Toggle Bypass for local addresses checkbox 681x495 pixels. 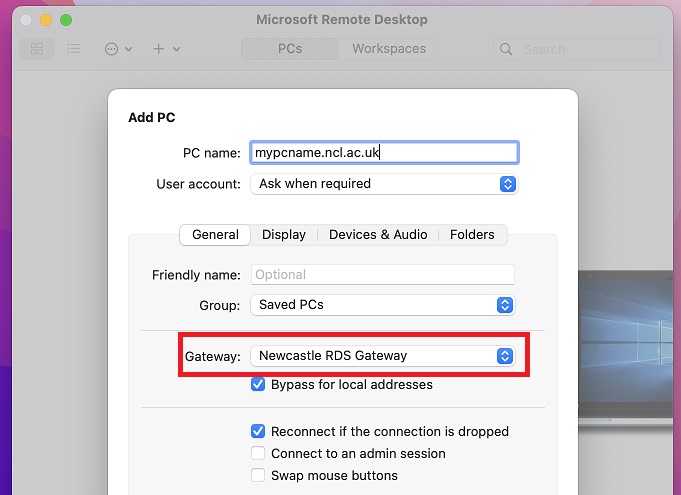pyautogui.click(x=259, y=385)
